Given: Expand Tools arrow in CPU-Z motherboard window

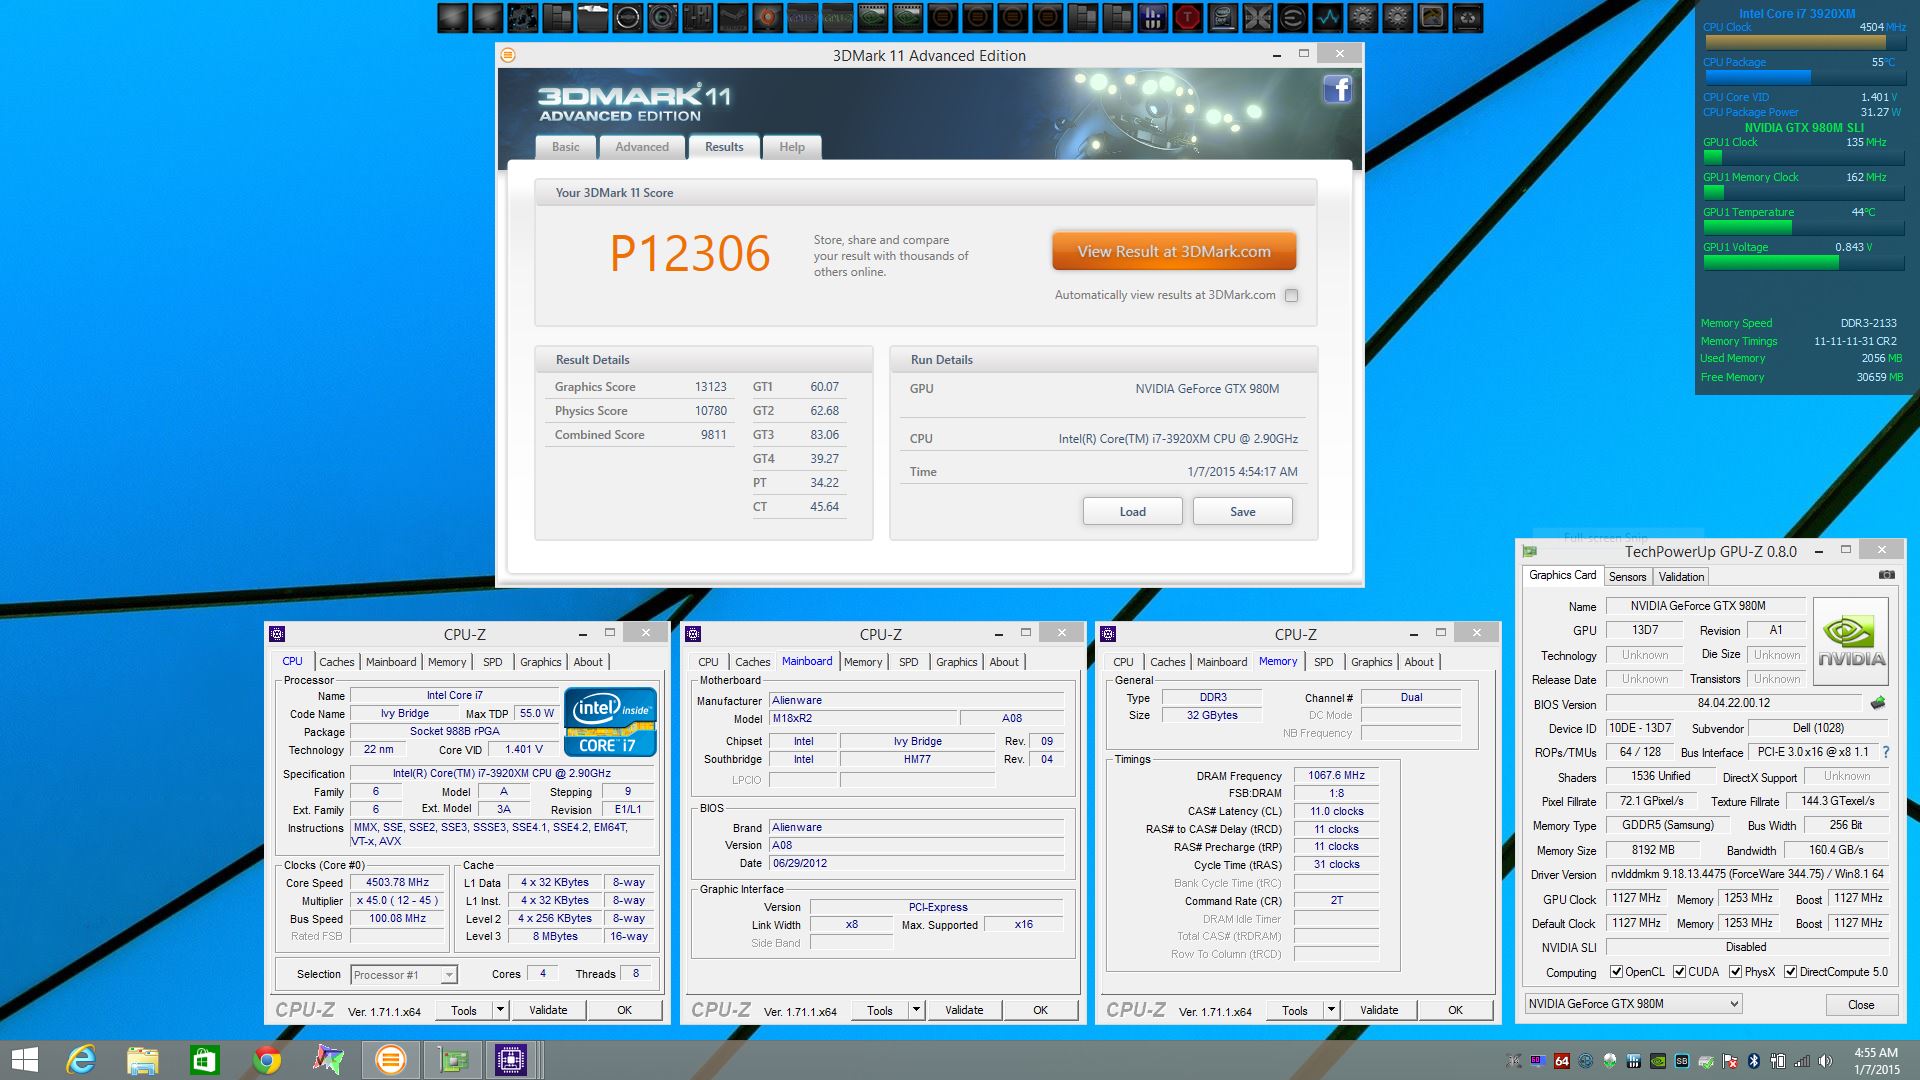Looking at the screenshot, I should click(x=916, y=1010).
